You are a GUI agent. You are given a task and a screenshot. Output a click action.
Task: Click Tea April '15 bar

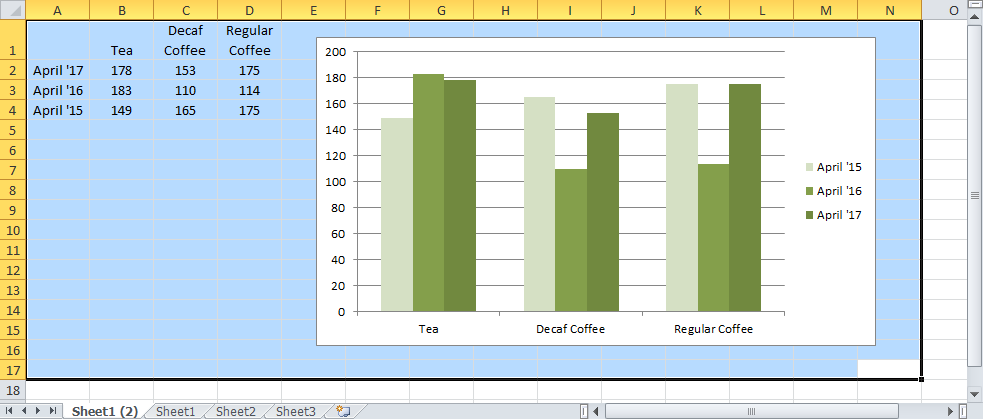point(397,215)
